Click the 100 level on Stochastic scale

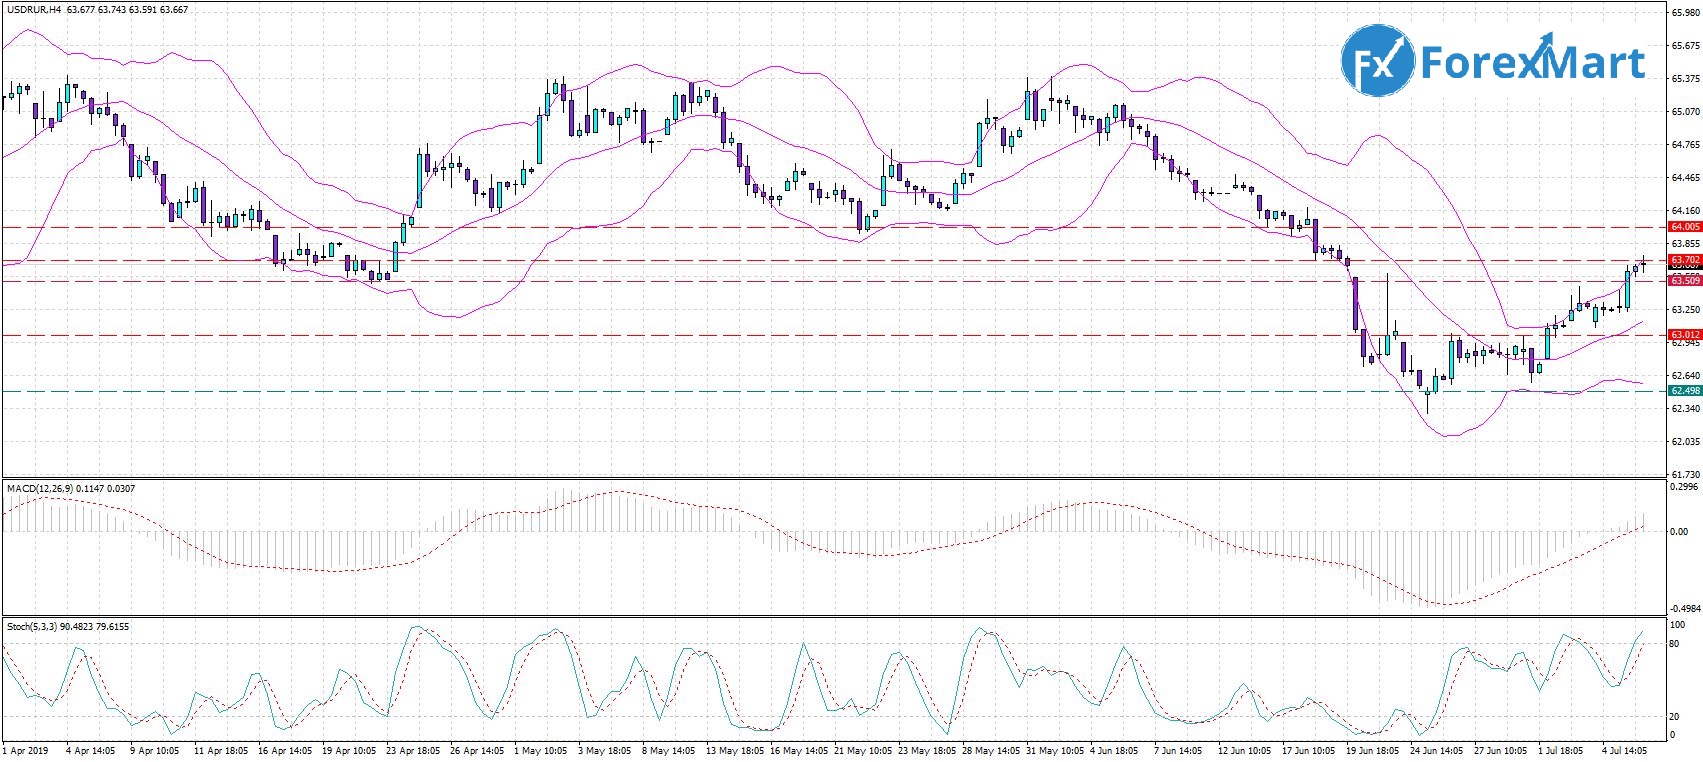pos(1678,625)
